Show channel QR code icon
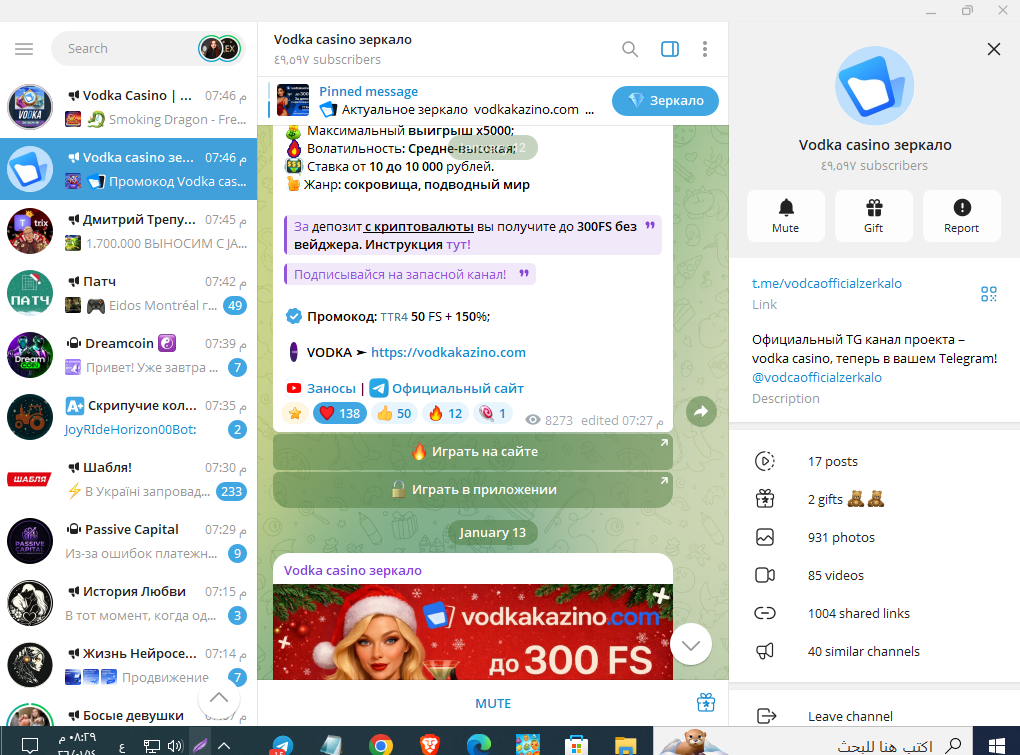Screen dimensions: 1020x755 coord(989,294)
